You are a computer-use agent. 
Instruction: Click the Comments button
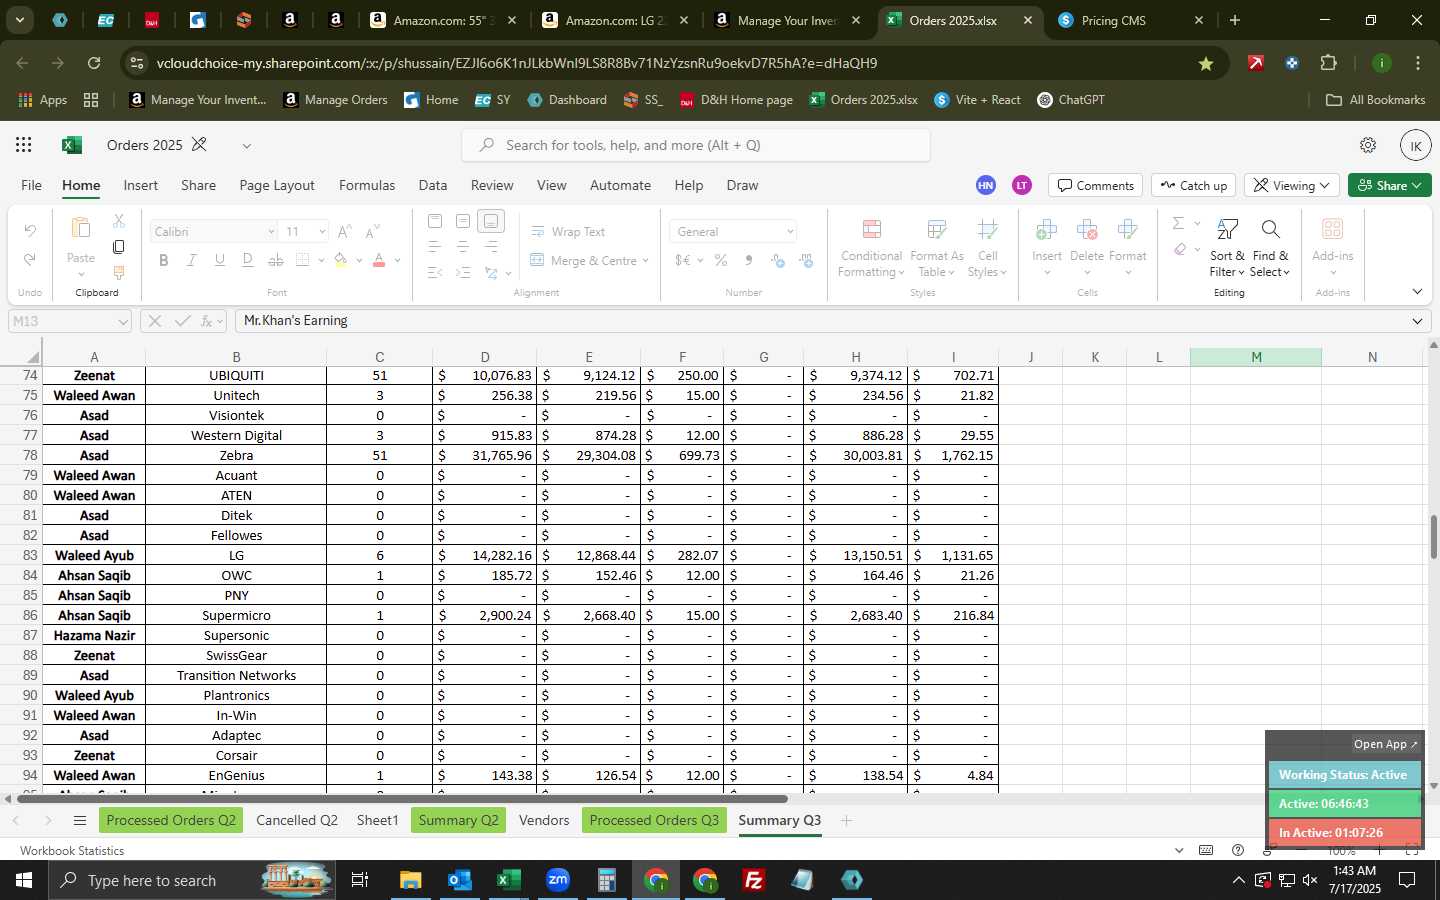click(x=1096, y=185)
